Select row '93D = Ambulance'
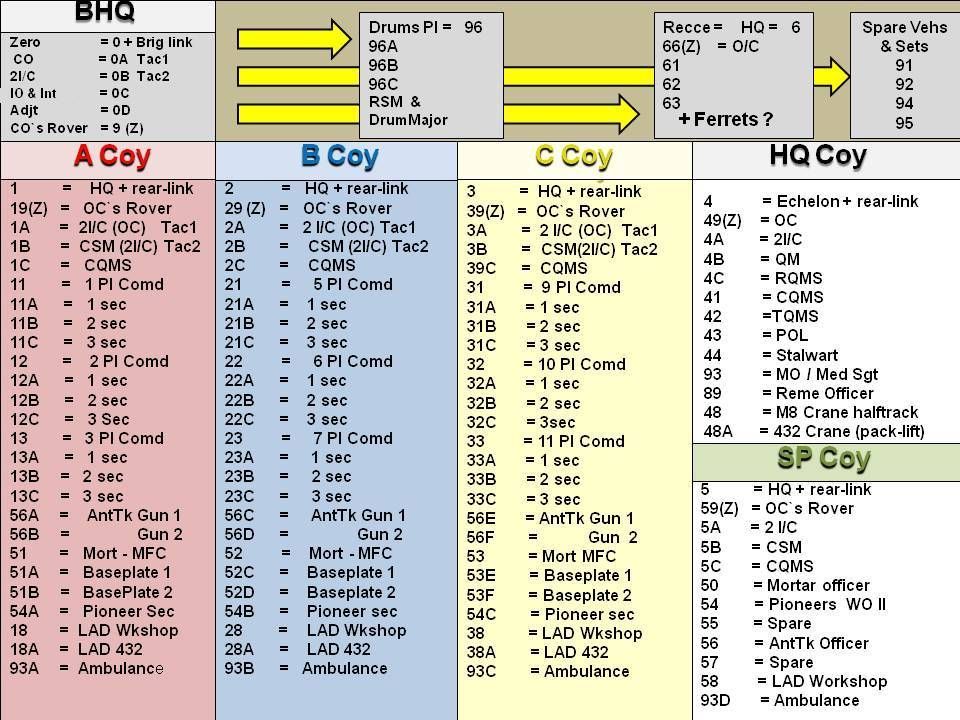 (780, 700)
